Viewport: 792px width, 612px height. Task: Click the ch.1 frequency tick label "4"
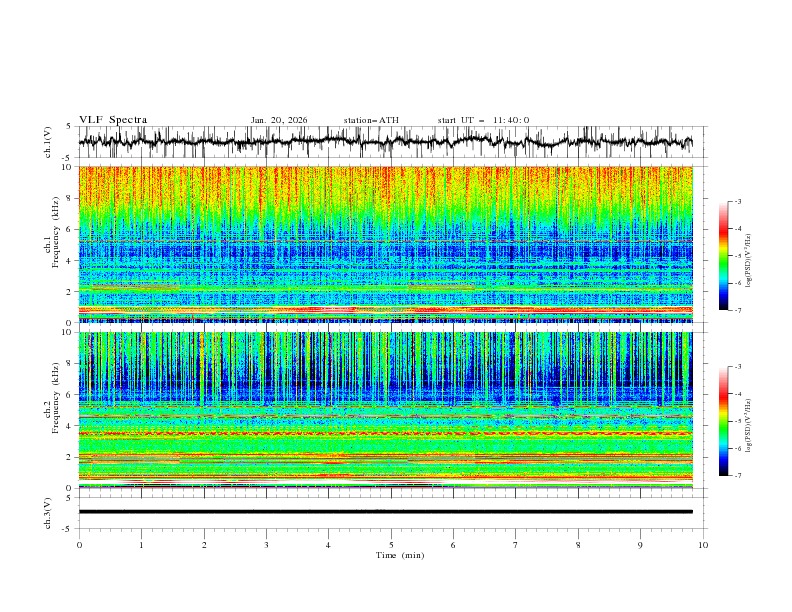coord(71,261)
